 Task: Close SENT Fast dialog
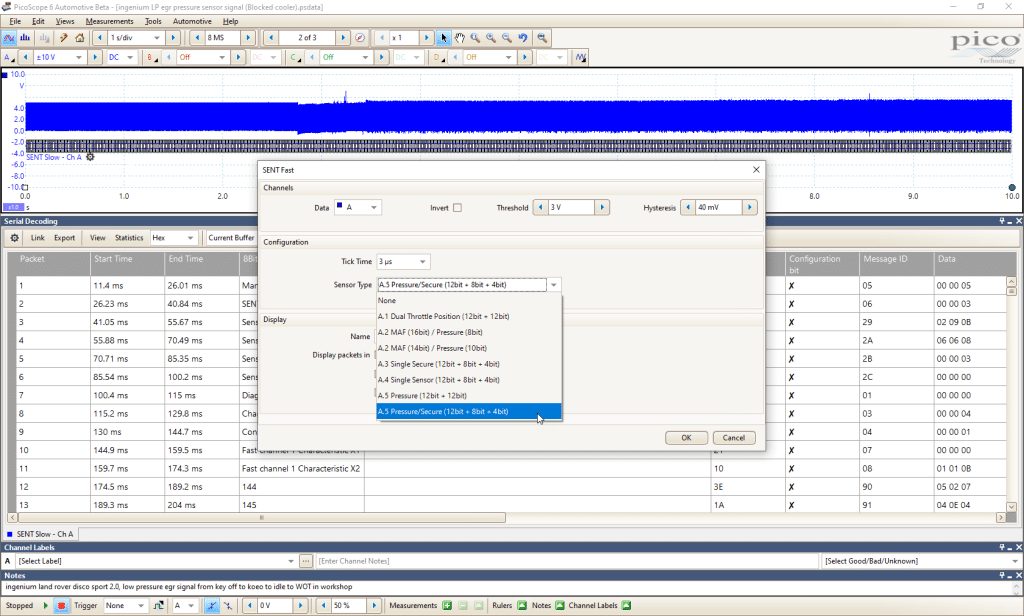(x=756, y=170)
